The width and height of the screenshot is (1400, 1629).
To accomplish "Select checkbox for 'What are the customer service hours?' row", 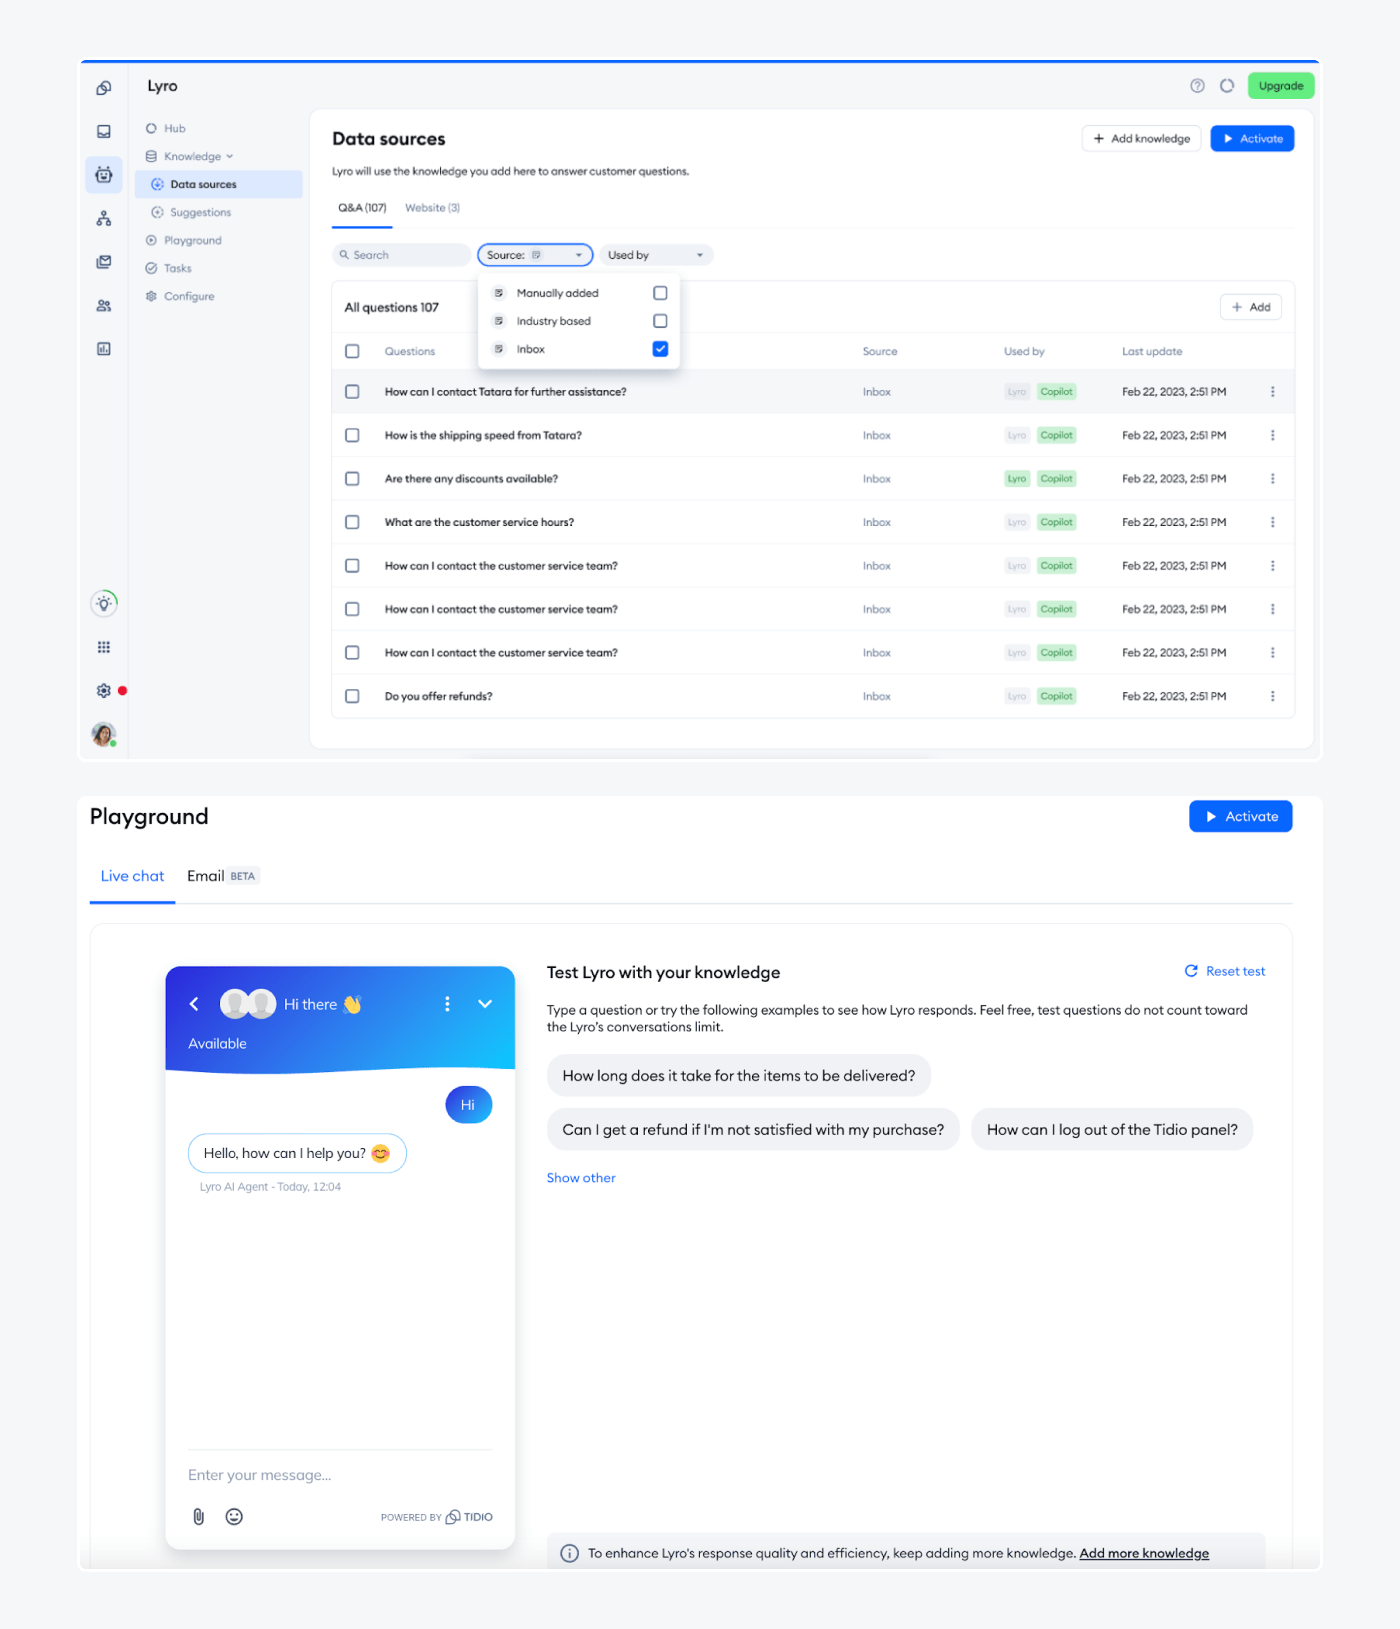I will coord(352,522).
